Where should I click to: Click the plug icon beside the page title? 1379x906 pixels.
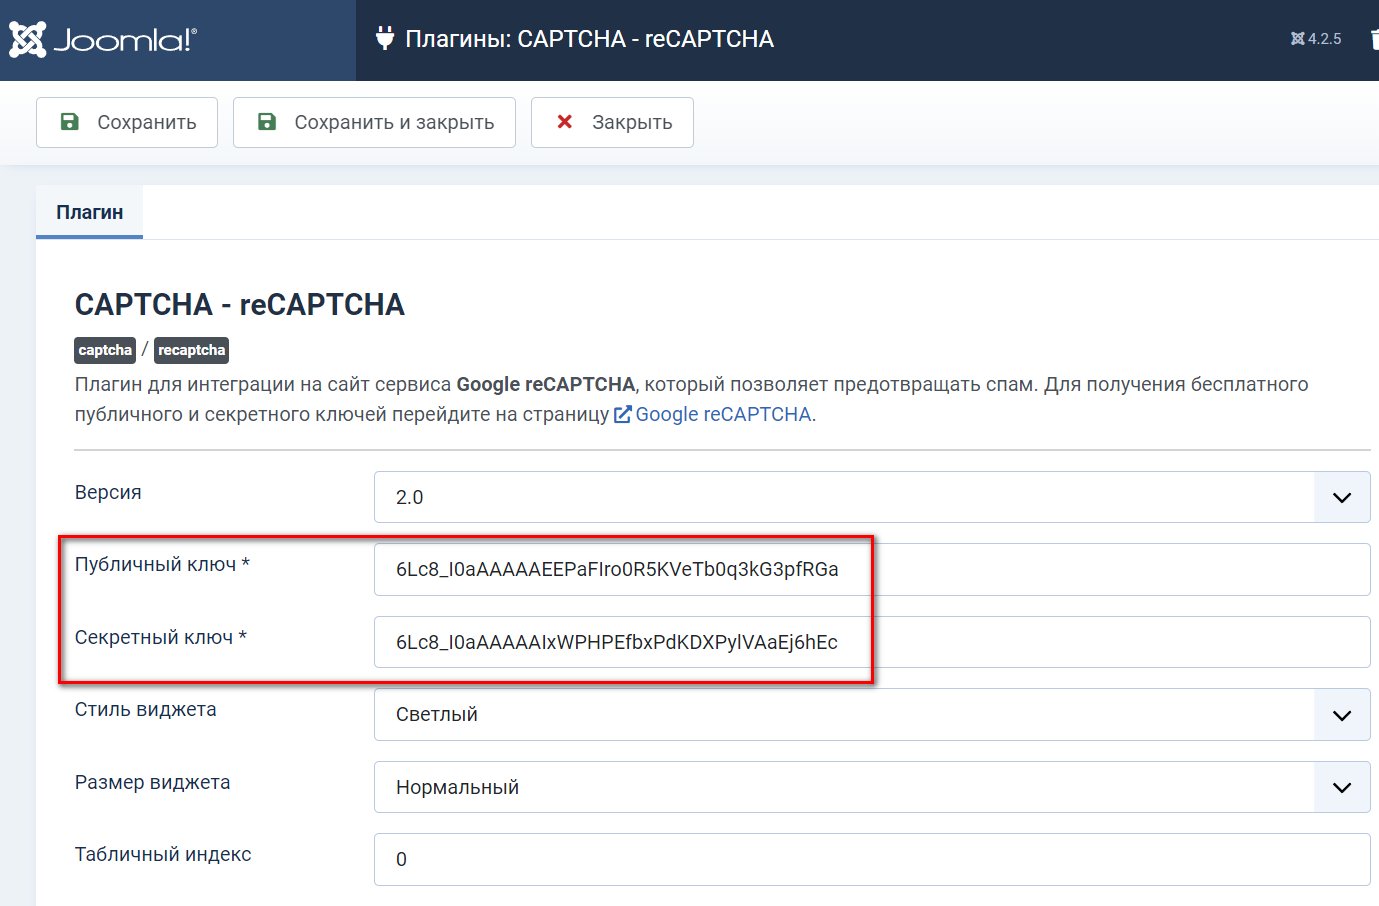[x=385, y=39]
